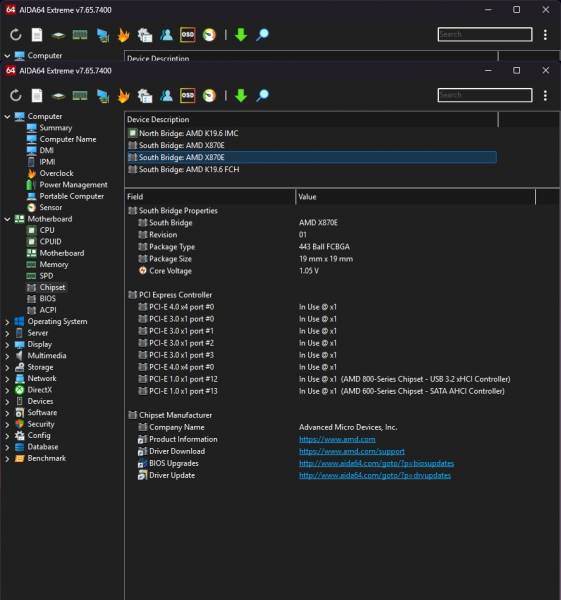Viewport: 561px width, 600px height.
Task: Select ACPI tree item
Action: pos(48,310)
